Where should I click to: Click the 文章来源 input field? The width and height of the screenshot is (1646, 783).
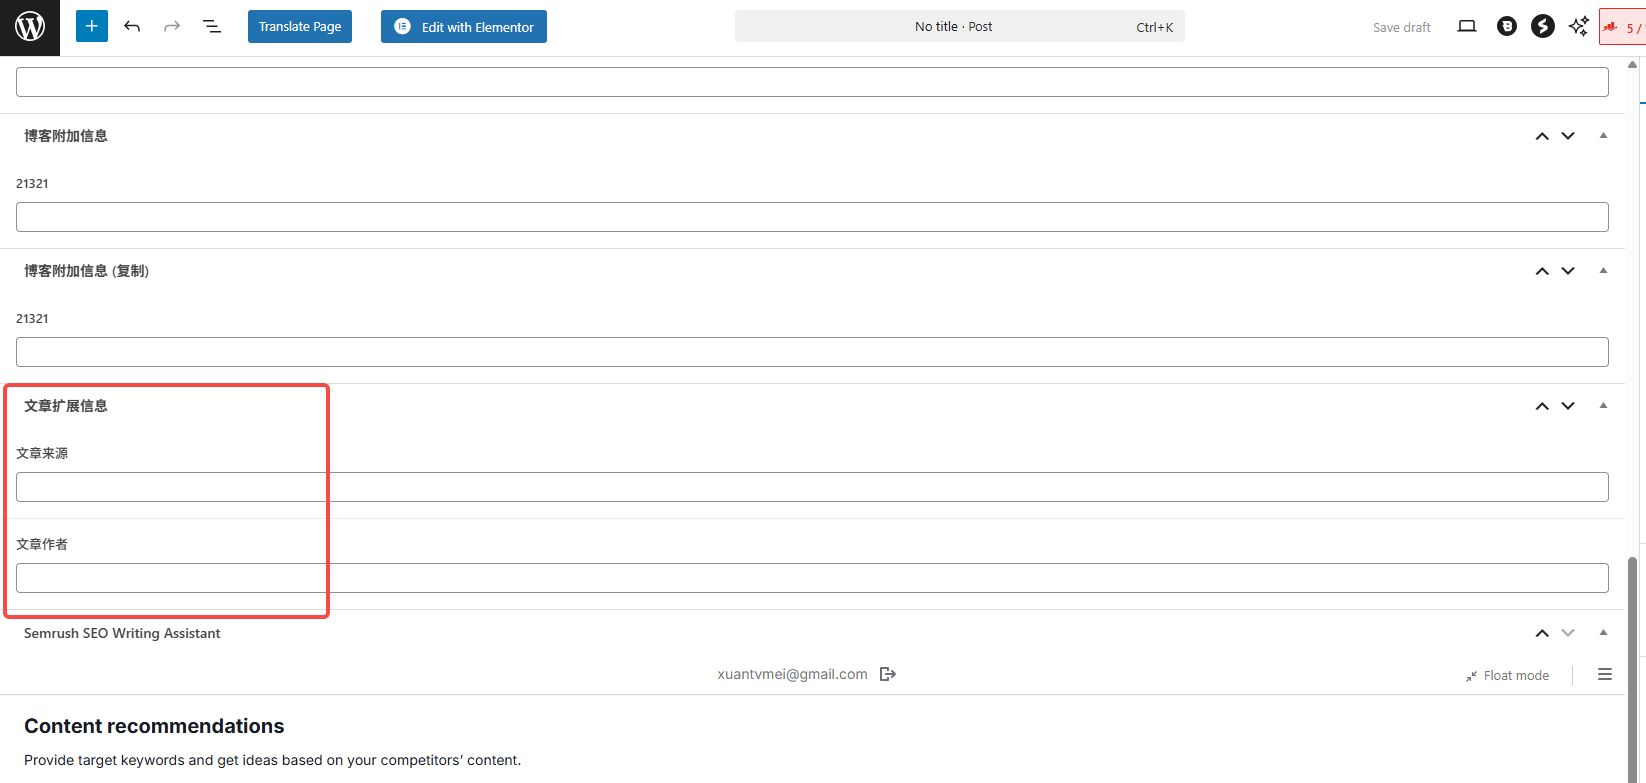[x=812, y=487]
